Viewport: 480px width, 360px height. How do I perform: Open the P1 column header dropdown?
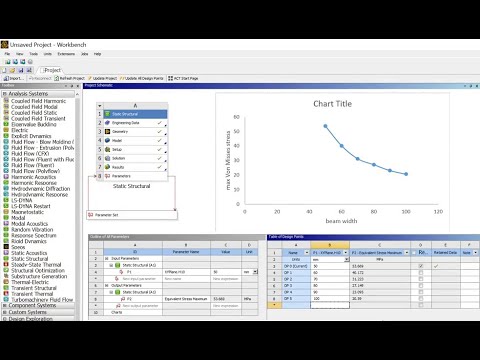coord(346,253)
